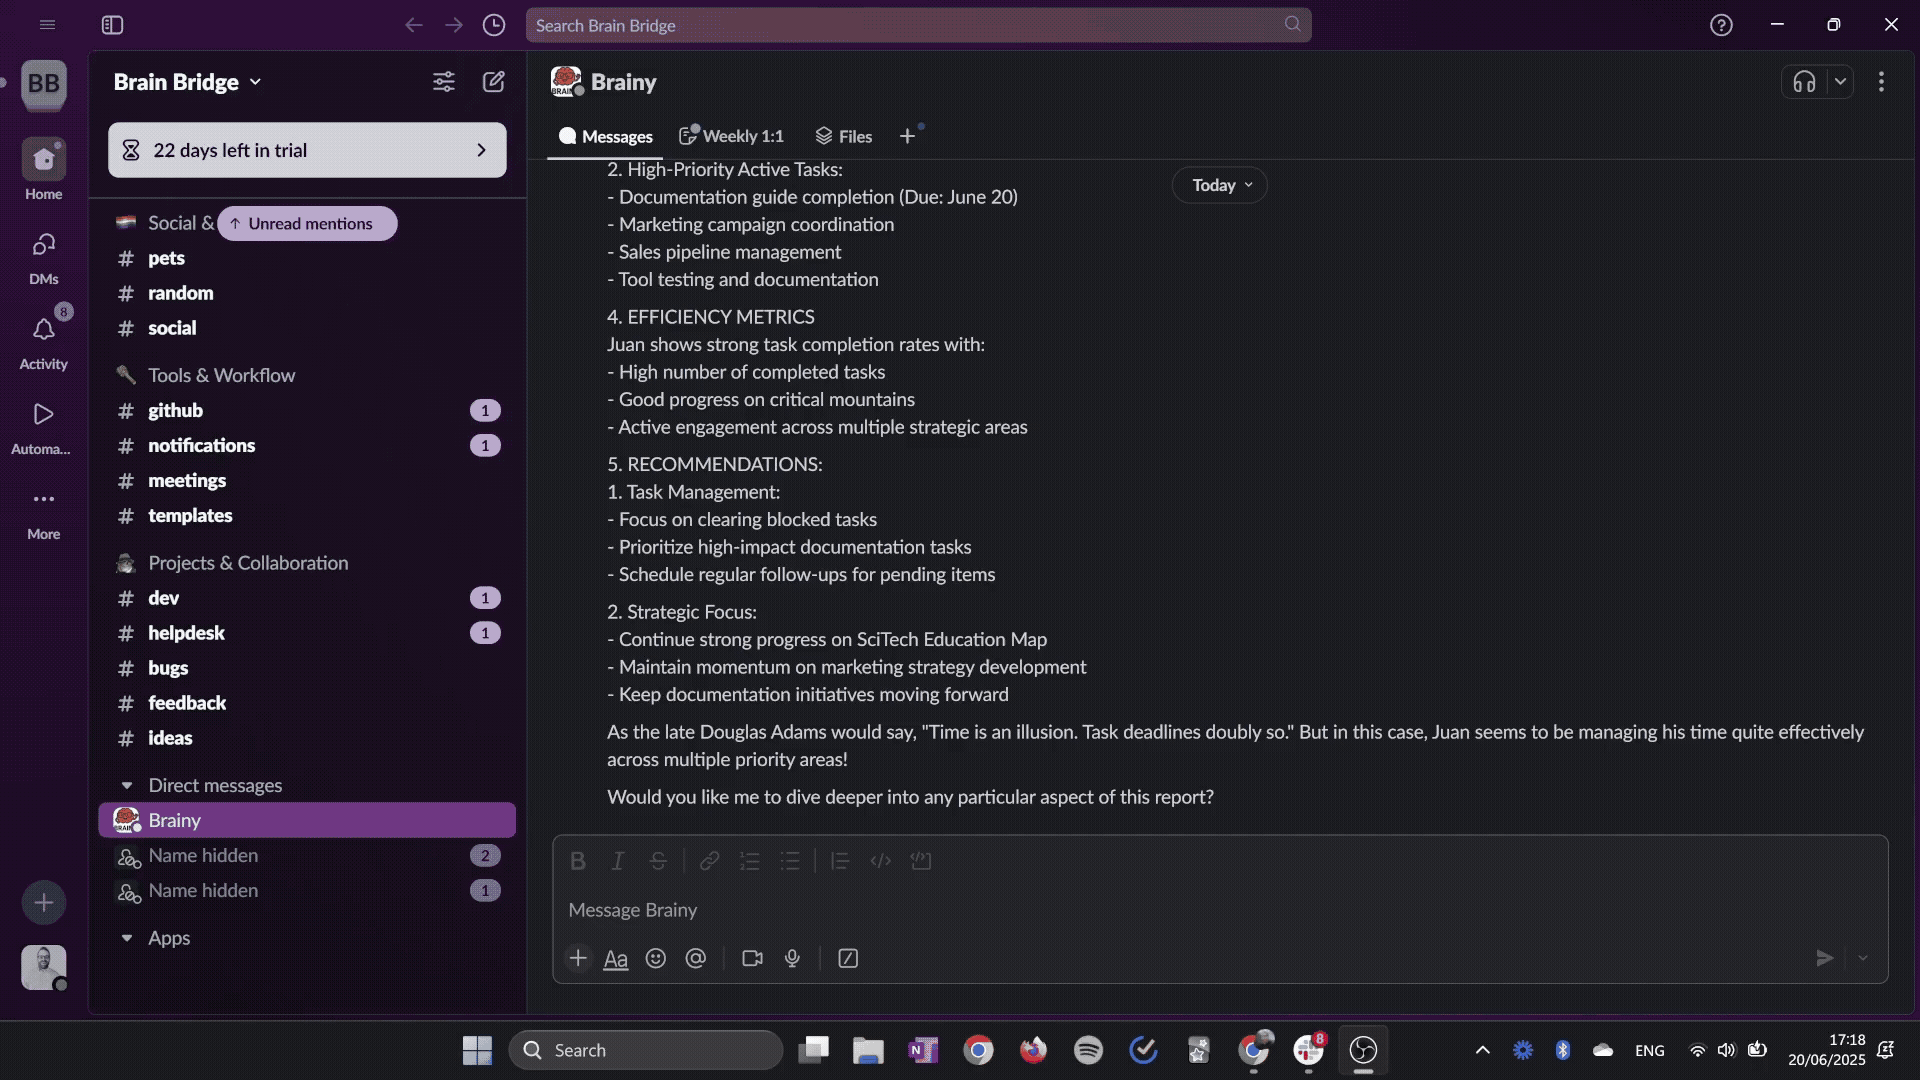Screen dimensions: 1920x1080
Task: Open the history clock icon
Action: point(494,25)
